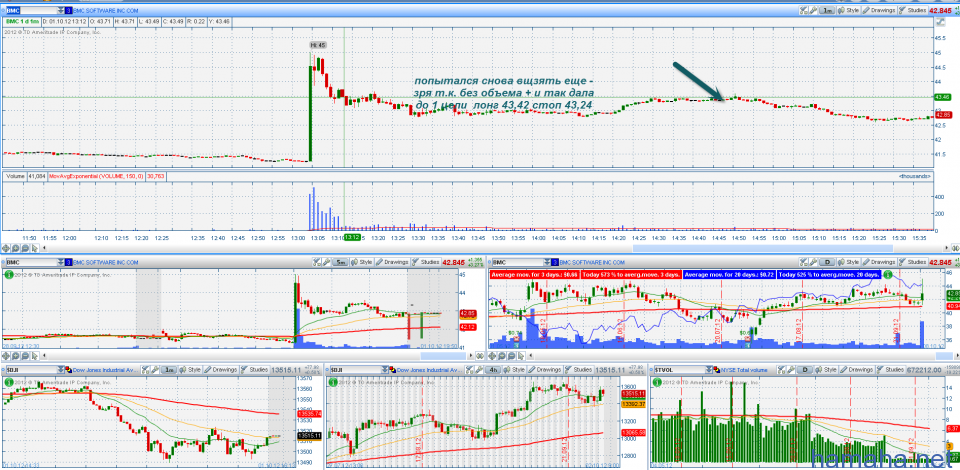Viewport: 960px width, 470px height.
Task: Click link icon beside $DJI symbol in 1m chart
Action: [x=68, y=370]
